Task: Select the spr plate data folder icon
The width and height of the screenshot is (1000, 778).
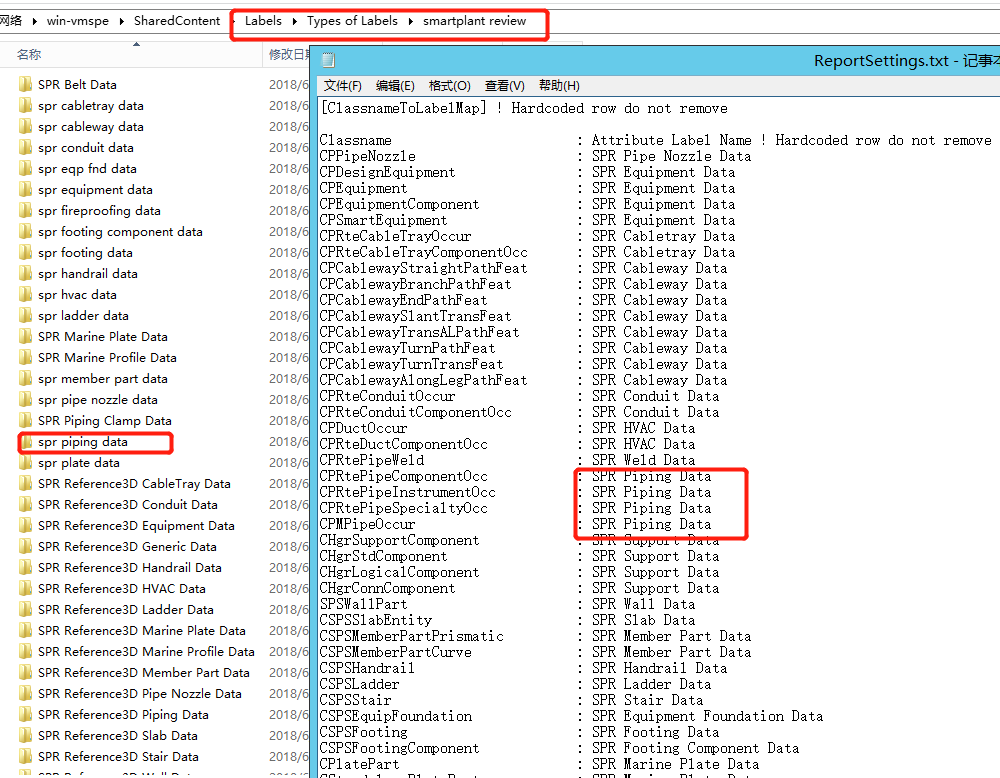Action: coord(26,463)
